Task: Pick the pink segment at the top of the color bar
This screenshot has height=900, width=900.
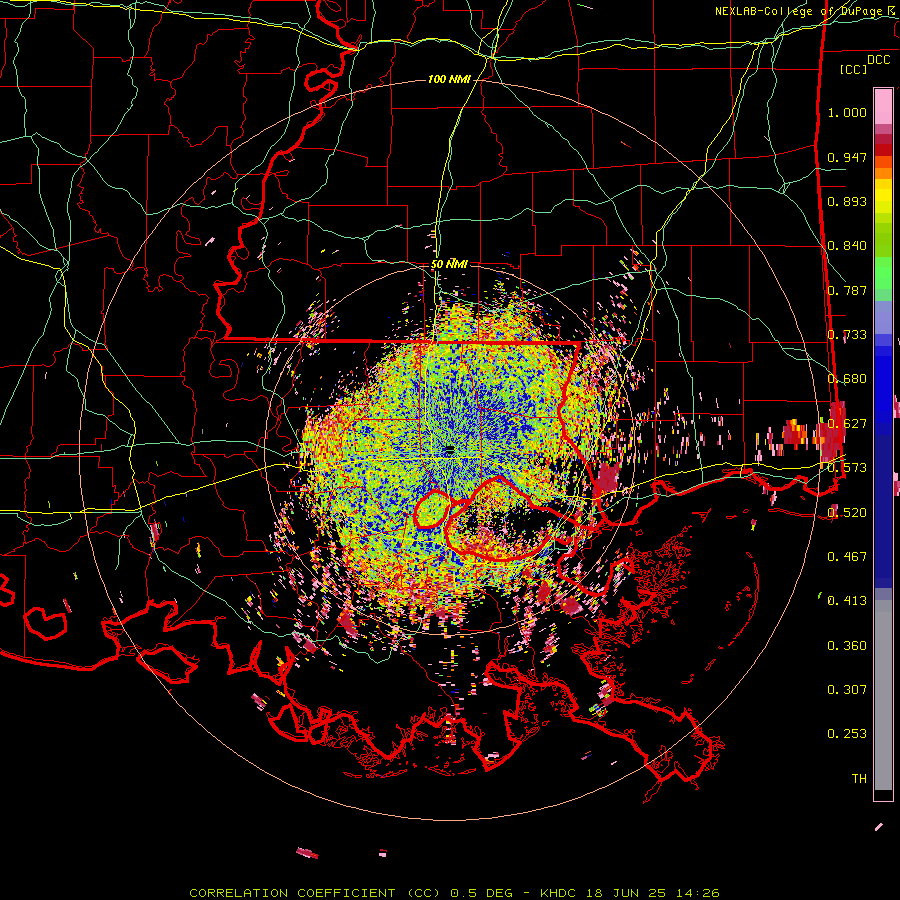Action: click(x=883, y=106)
